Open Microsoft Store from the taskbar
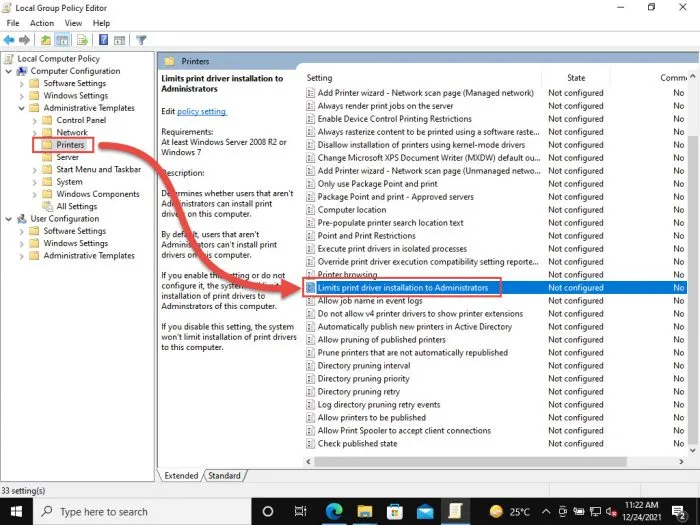 (395, 511)
